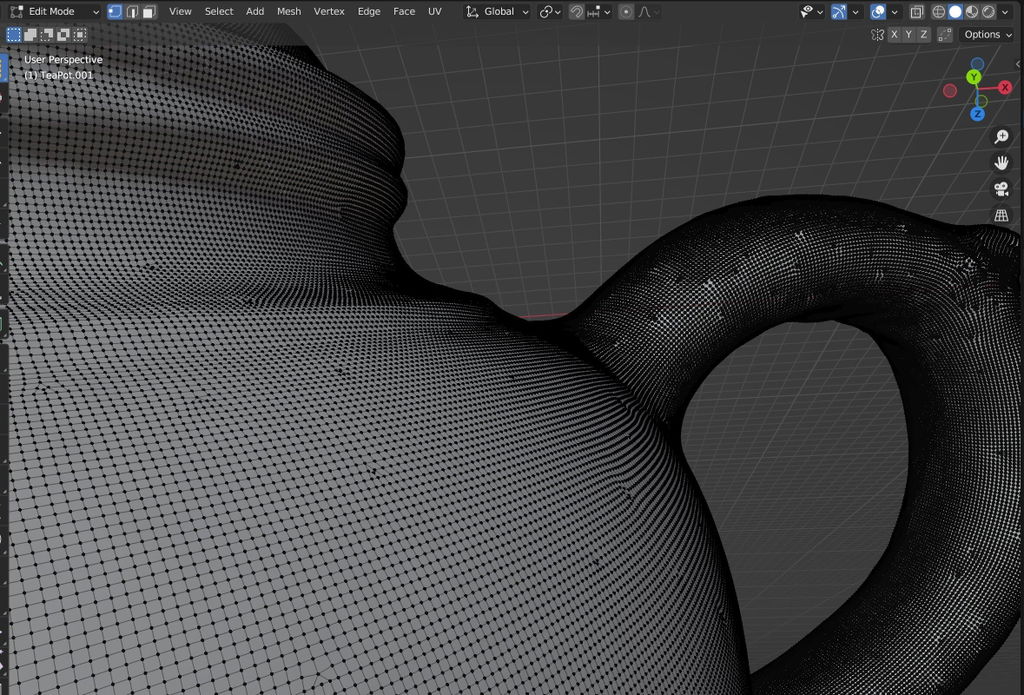Open the overlays options dropdown arrow

click(x=895, y=12)
